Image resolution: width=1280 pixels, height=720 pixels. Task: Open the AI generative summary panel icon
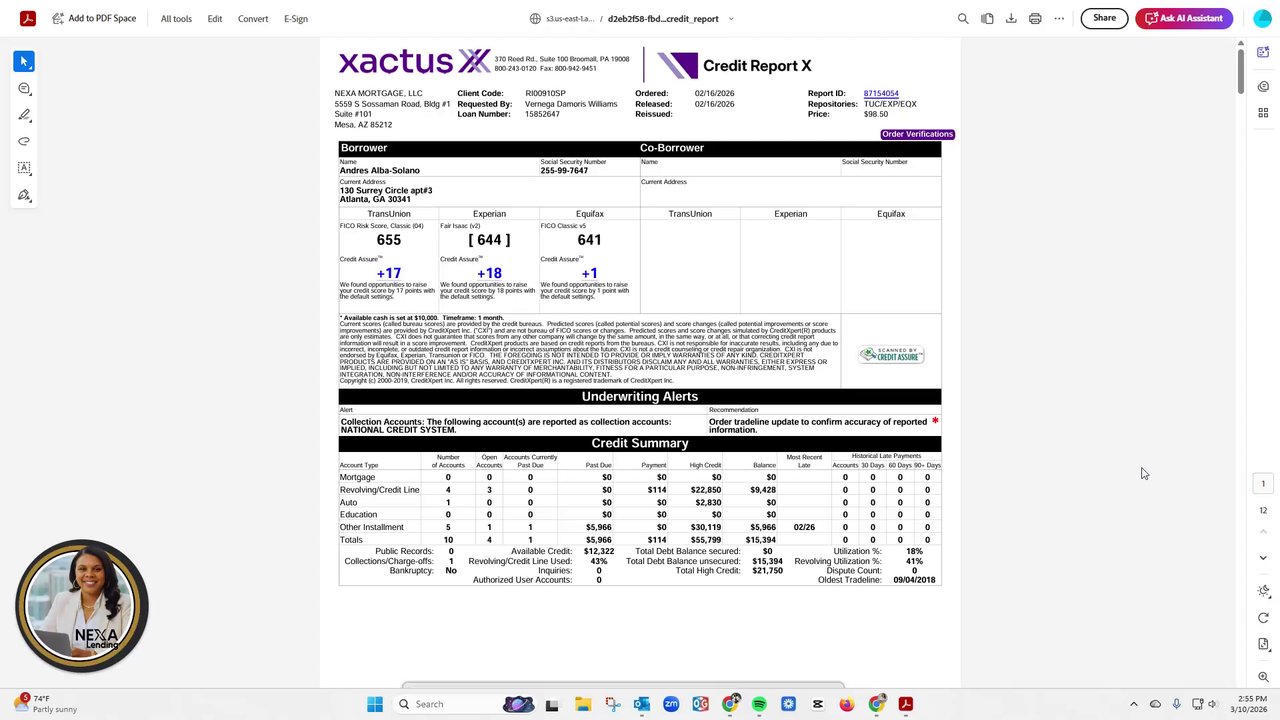coord(1263,52)
